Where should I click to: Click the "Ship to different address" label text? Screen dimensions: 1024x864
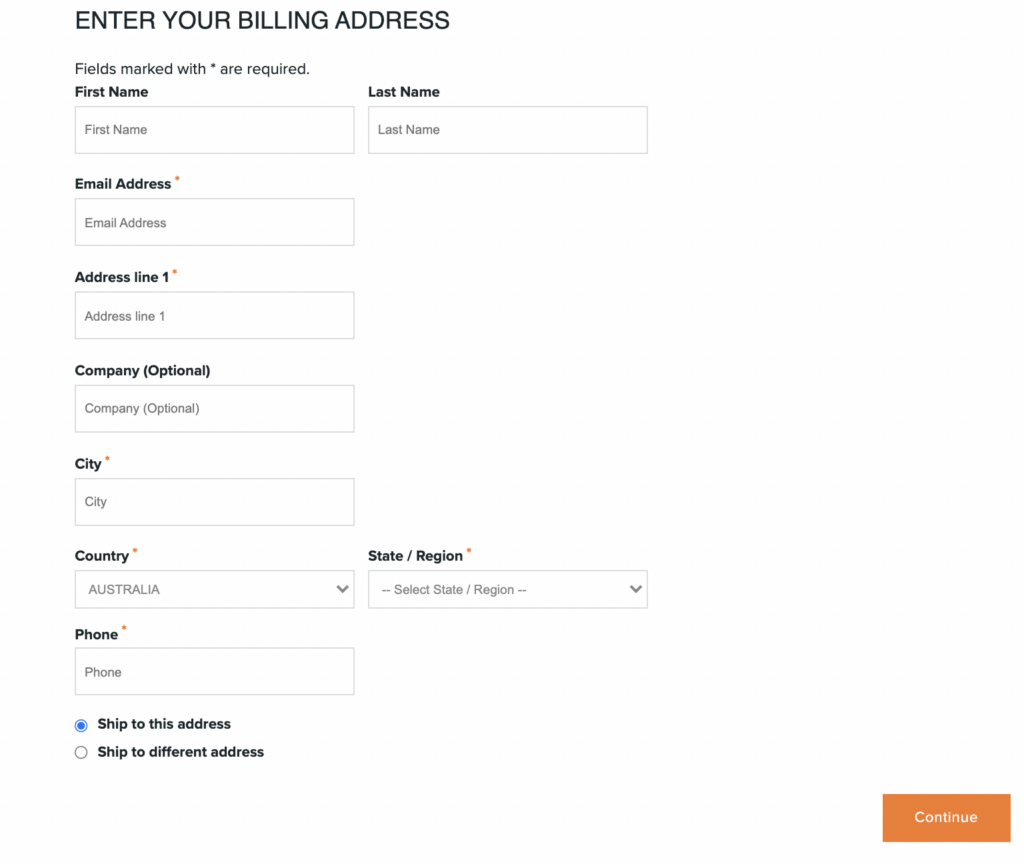180,752
